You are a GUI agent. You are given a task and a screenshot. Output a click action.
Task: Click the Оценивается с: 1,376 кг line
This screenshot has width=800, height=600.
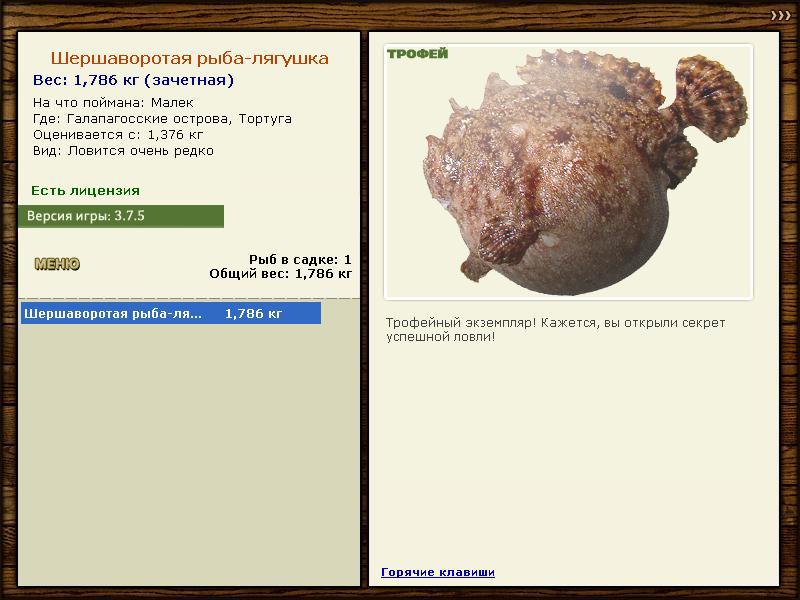[x=118, y=135]
